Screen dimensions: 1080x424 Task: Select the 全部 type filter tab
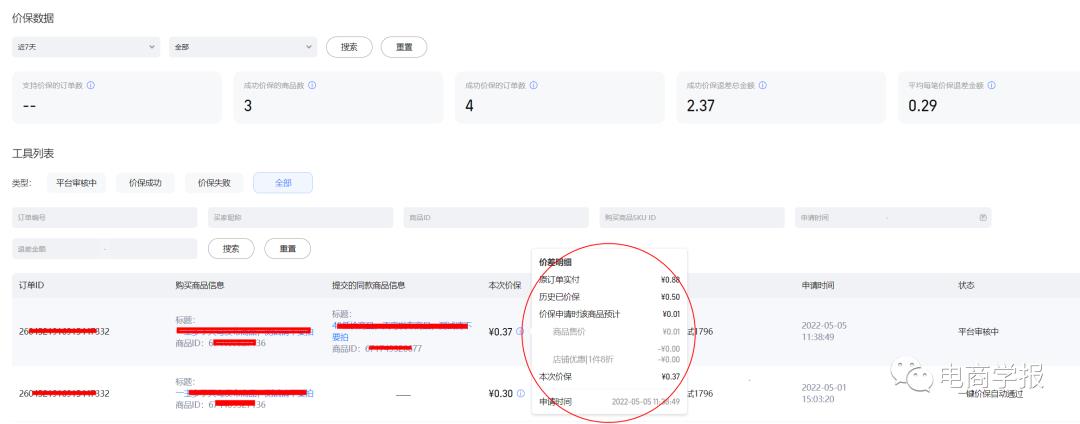coord(283,183)
